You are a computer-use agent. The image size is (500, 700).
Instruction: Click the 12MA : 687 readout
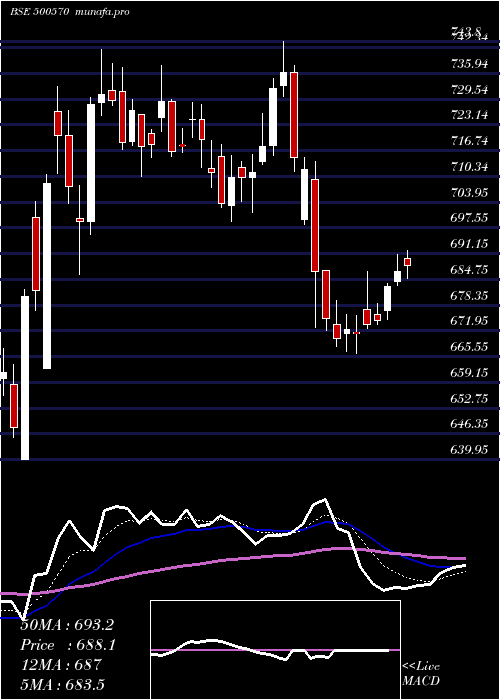point(61,665)
